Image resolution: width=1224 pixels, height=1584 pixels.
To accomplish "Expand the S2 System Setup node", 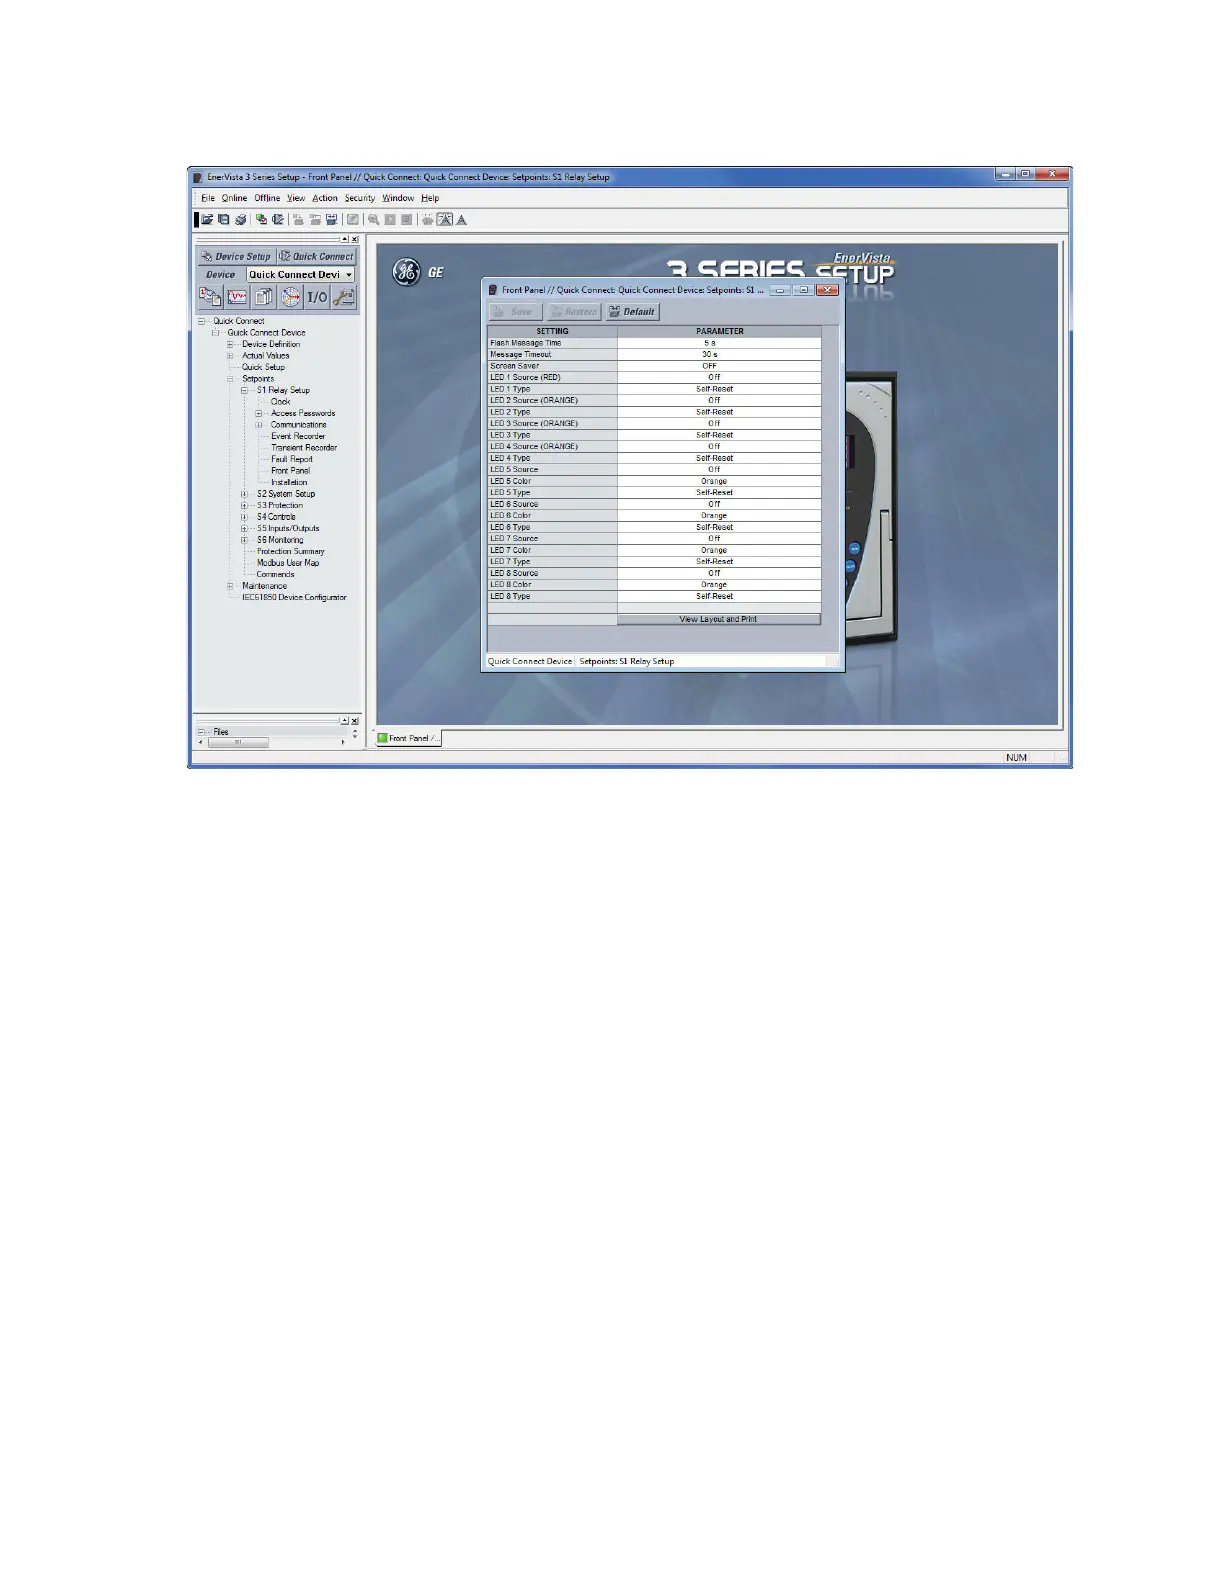I will click(244, 494).
